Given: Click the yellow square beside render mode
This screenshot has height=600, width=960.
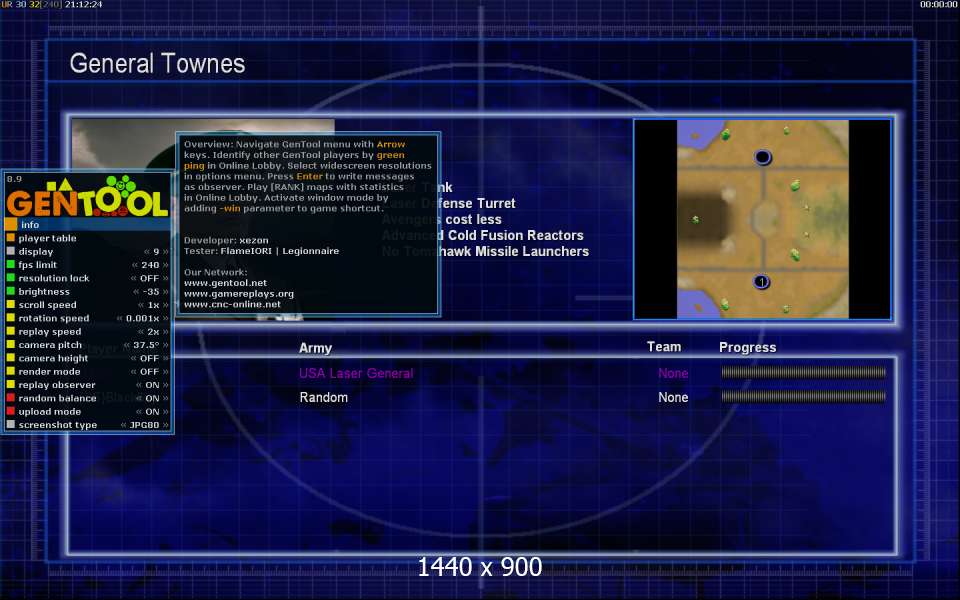Looking at the screenshot, I should tap(10, 372).
